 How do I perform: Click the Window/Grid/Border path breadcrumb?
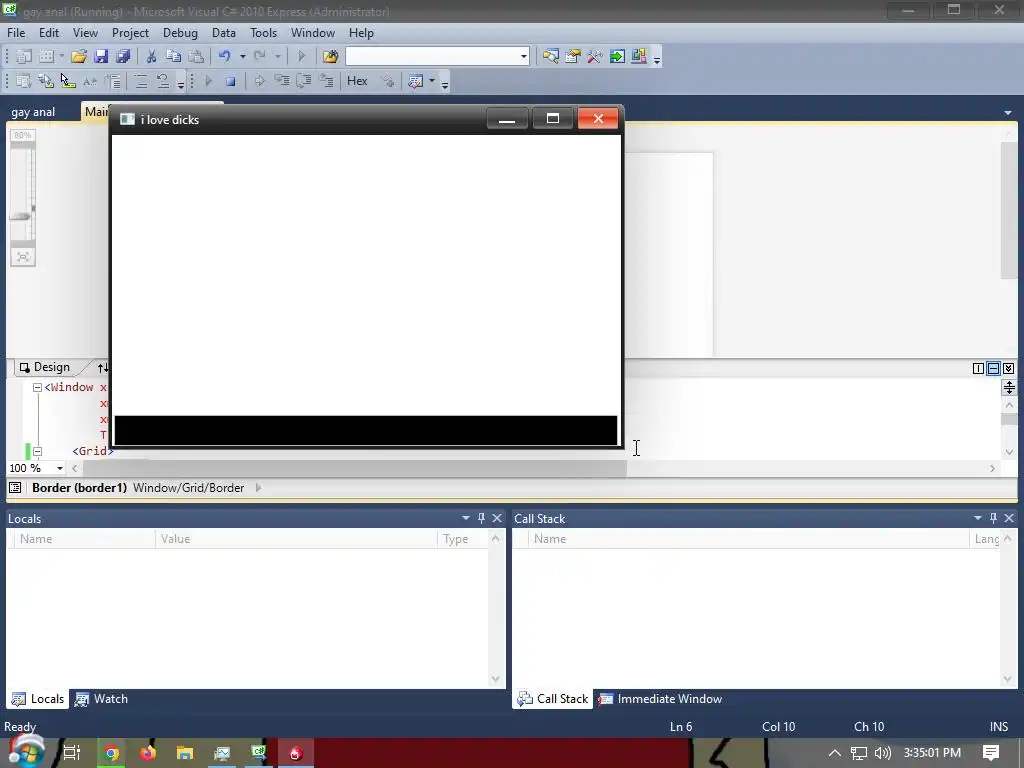point(188,488)
